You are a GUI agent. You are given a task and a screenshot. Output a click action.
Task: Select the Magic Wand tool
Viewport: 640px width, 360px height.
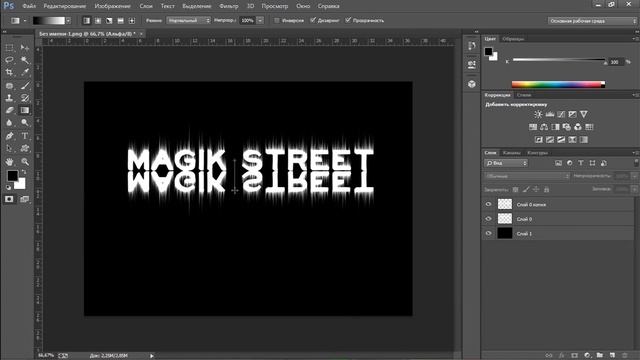pos(24,60)
